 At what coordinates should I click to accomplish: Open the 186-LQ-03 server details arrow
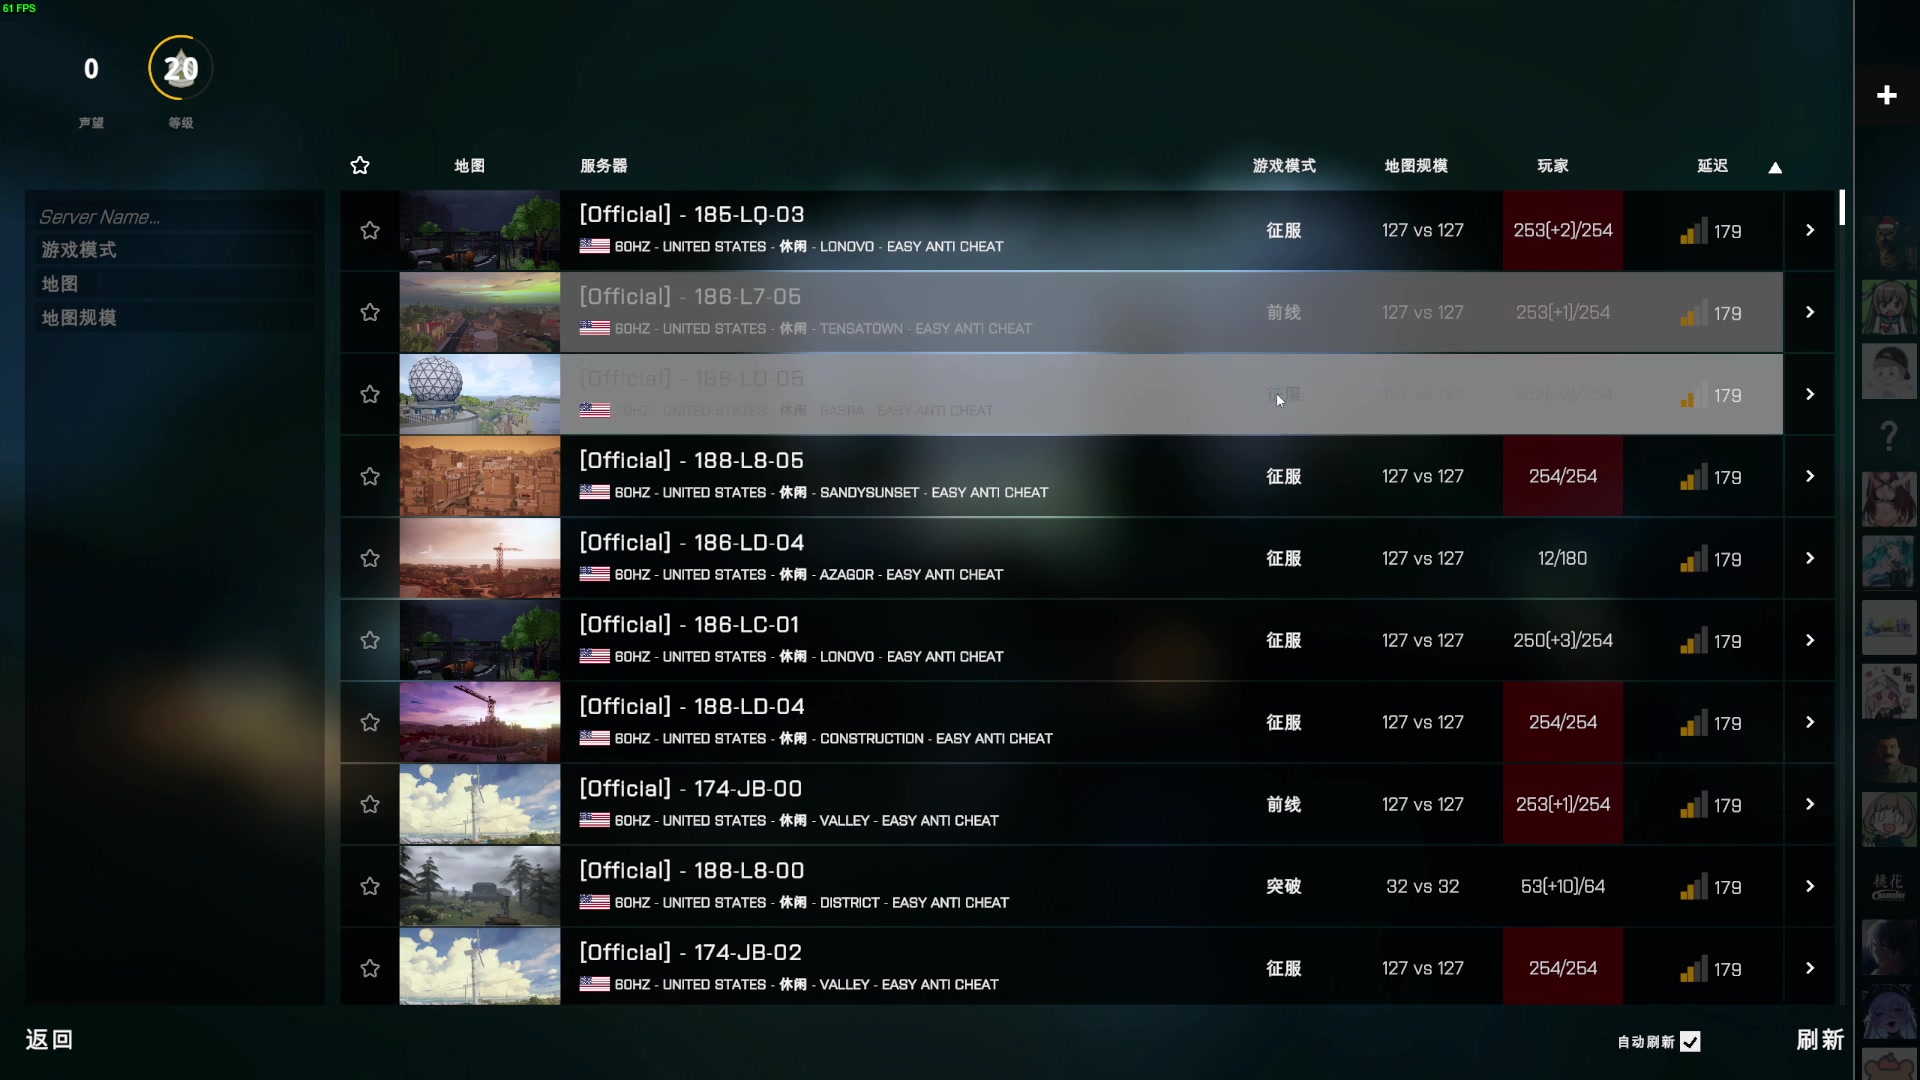1810,231
